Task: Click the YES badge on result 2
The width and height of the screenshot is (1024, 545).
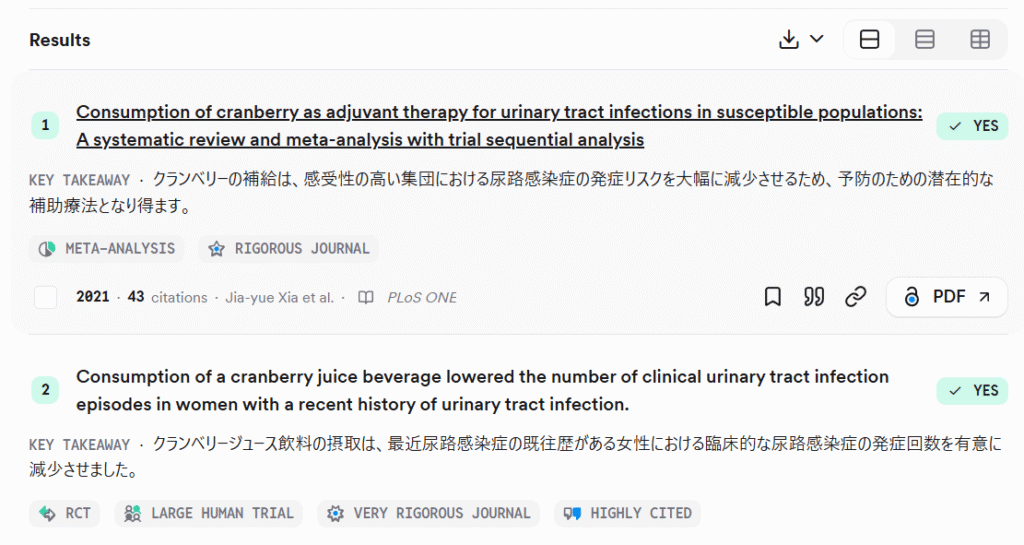Action: coord(972,391)
